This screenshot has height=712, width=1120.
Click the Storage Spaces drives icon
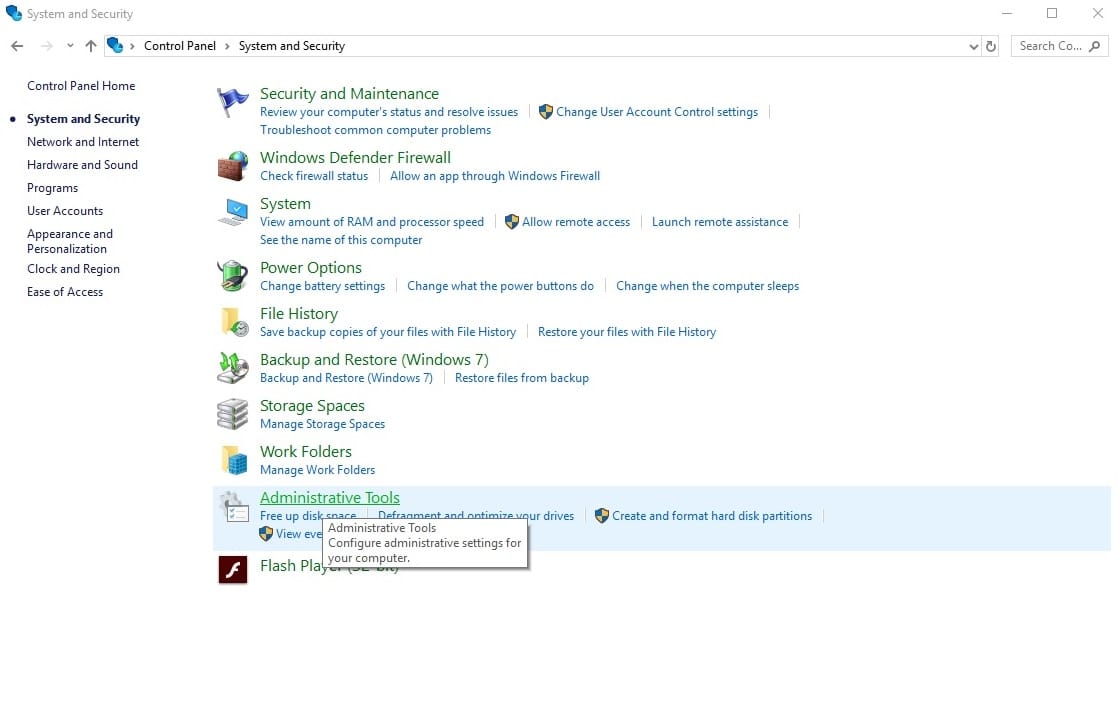pyautogui.click(x=233, y=414)
